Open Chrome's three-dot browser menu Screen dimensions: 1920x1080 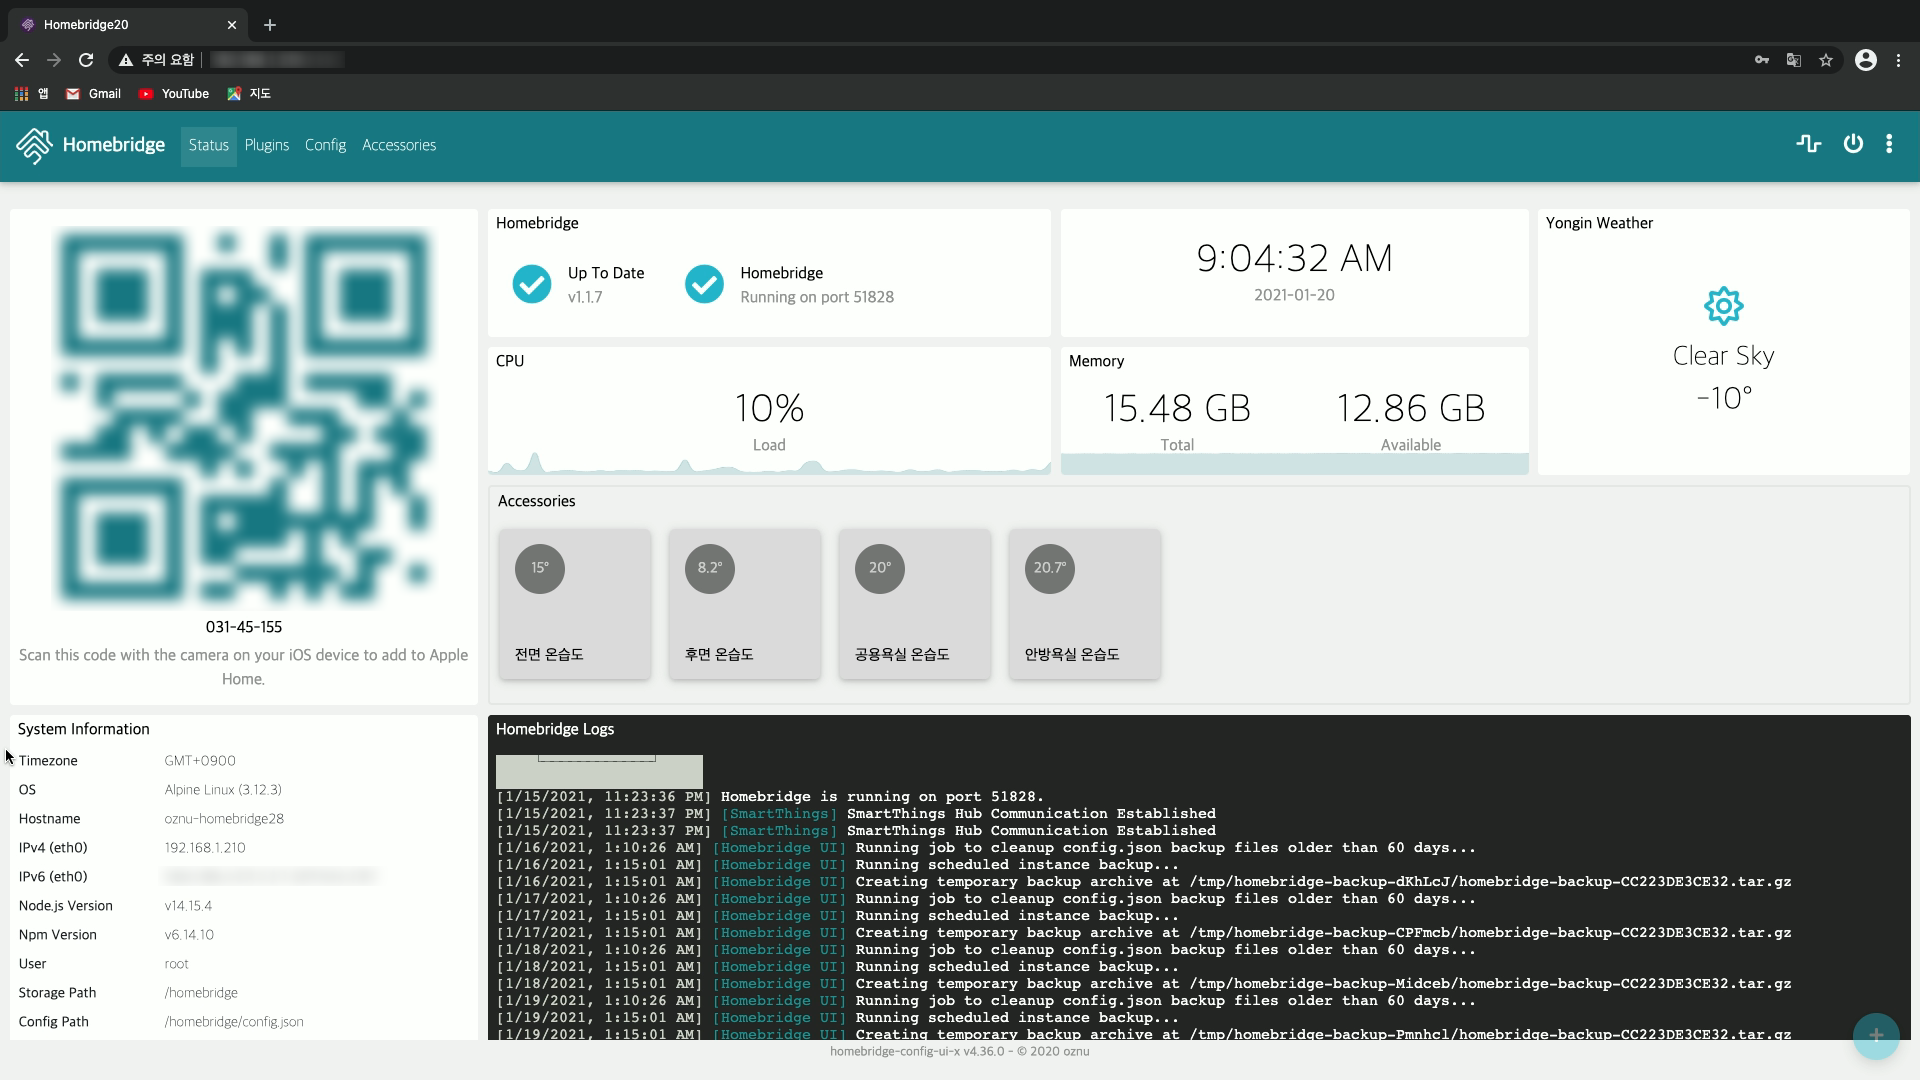pos(1898,60)
